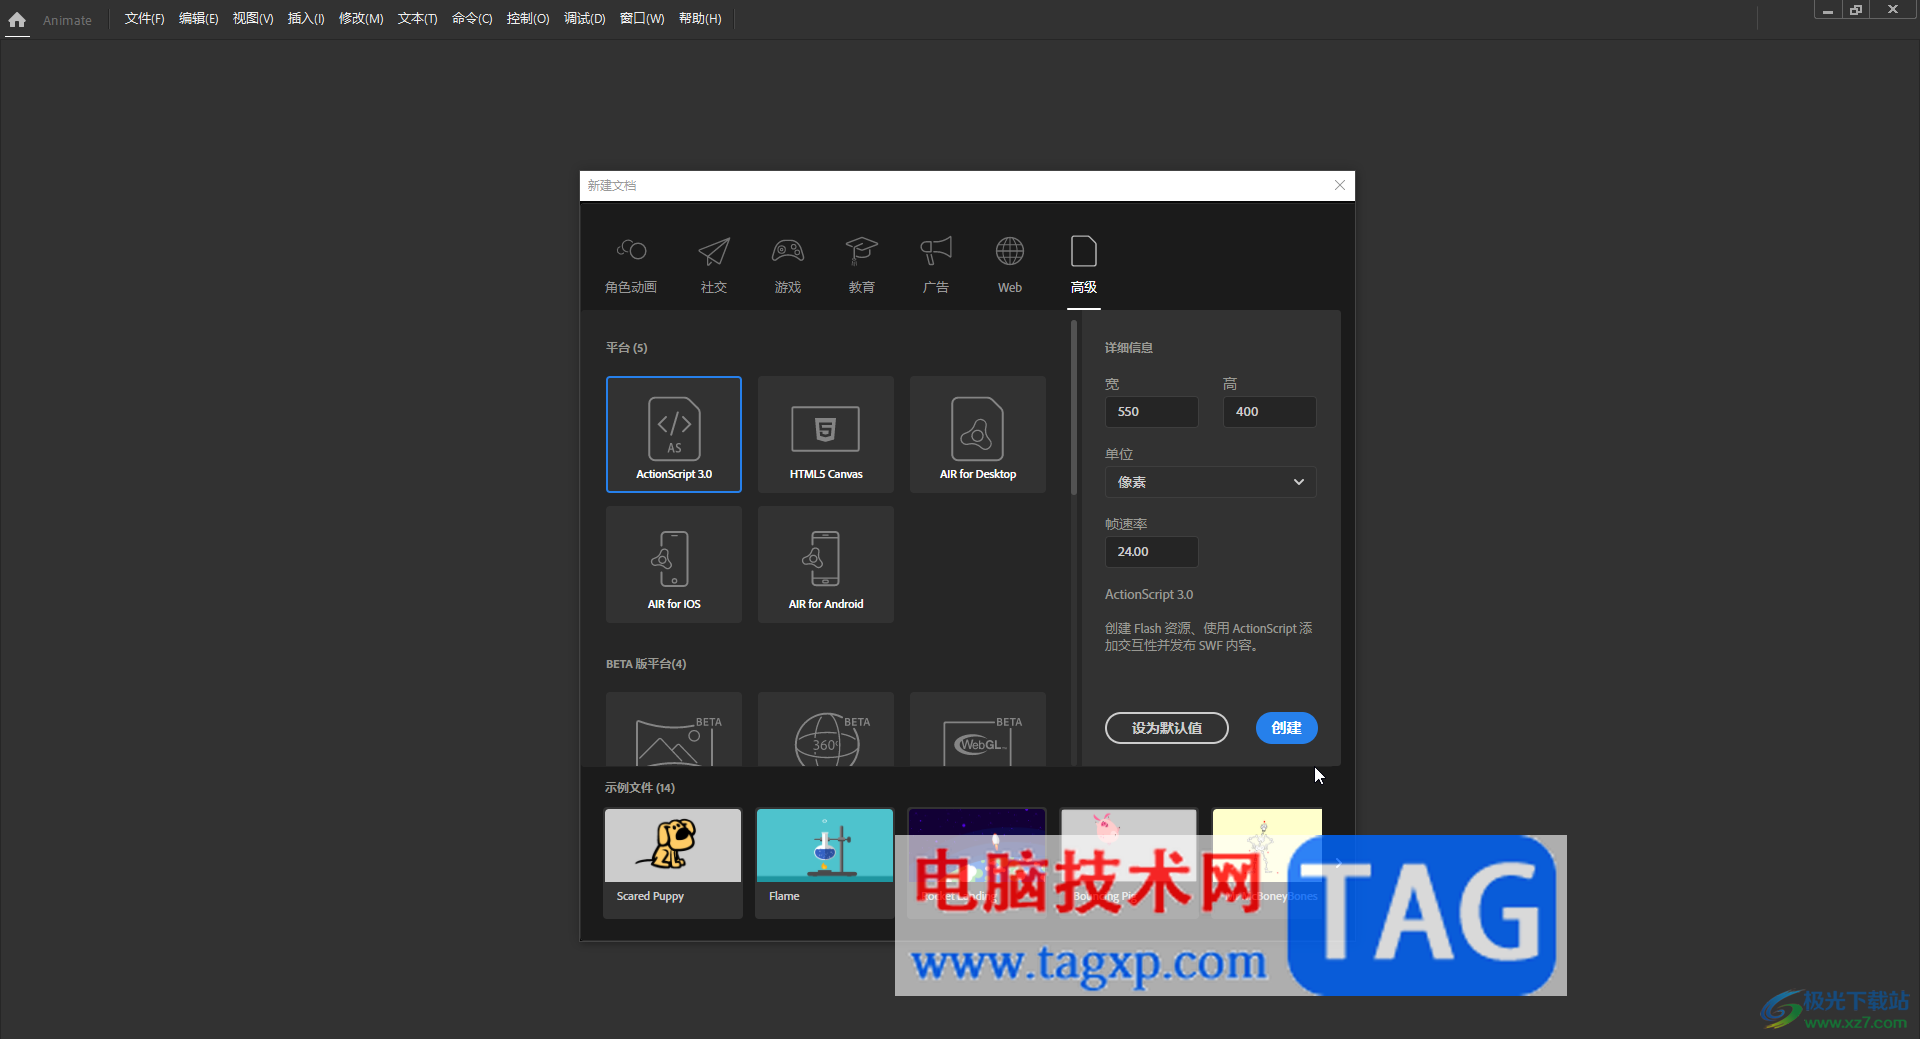Open the 文本(T) menu

[x=417, y=19]
